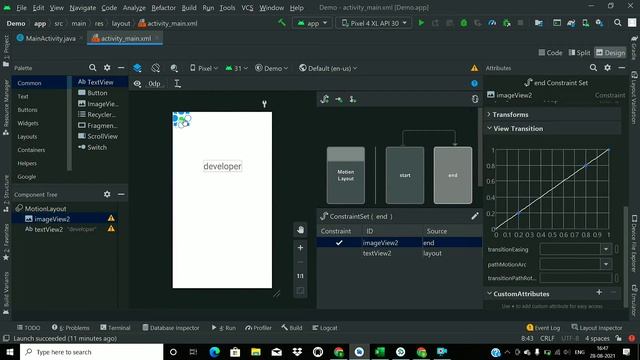Viewport: 640px width, 360px height.
Task: Switch to Code view mode
Action: pos(550,53)
